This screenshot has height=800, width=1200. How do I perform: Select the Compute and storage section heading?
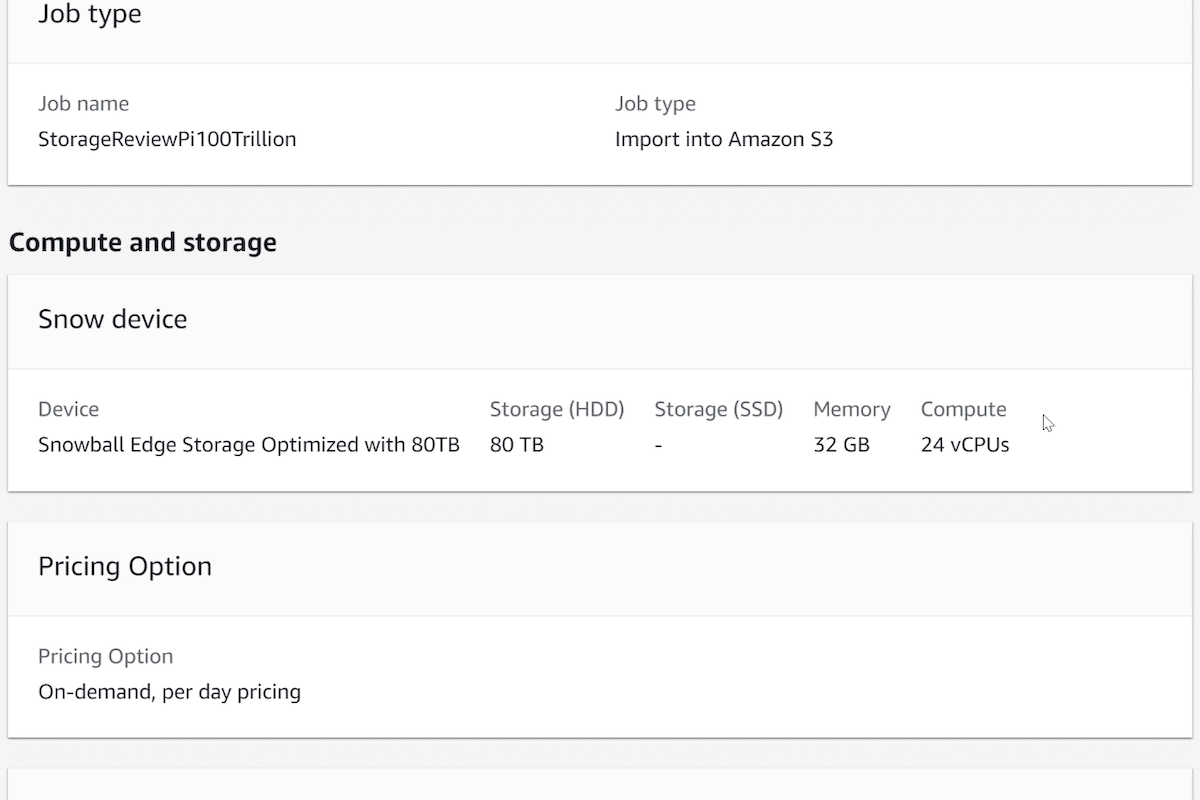coord(143,243)
